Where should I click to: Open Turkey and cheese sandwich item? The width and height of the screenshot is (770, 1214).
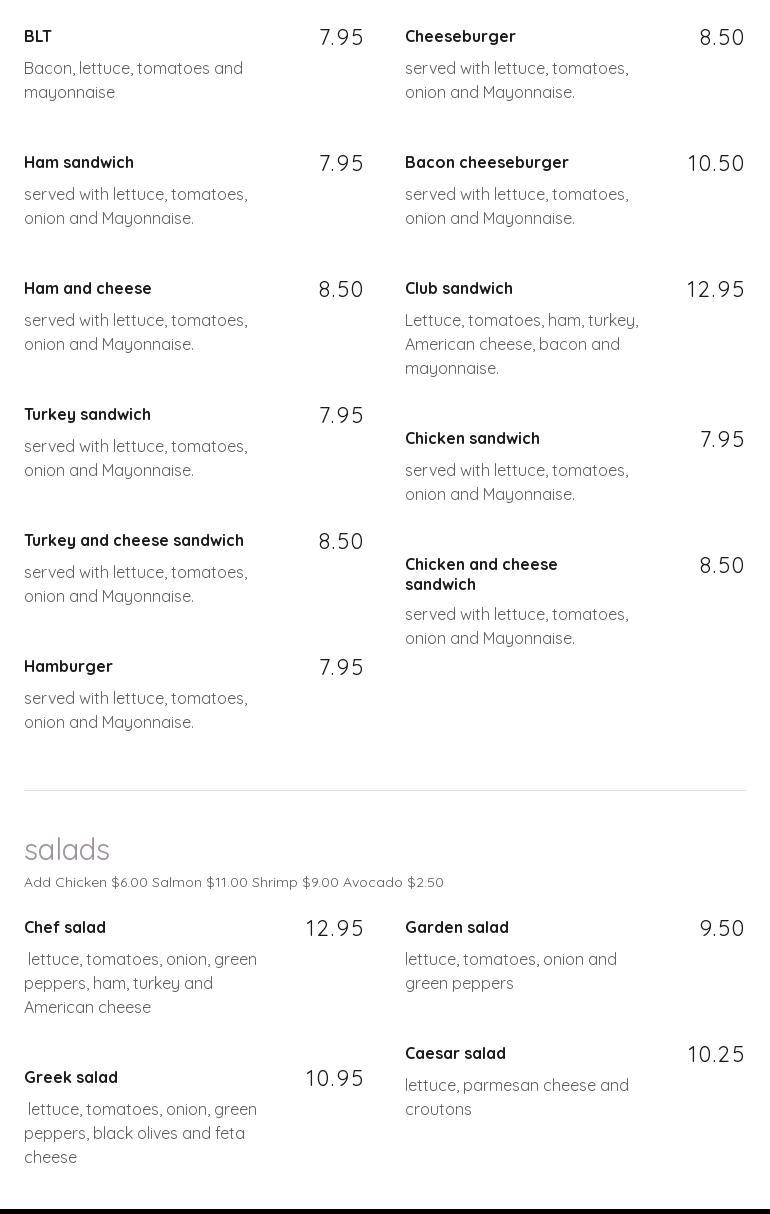point(134,541)
